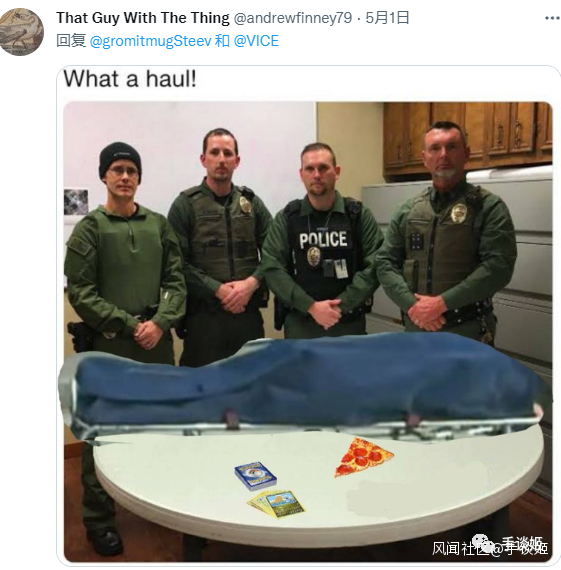The height and width of the screenshot is (570, 561).
Task: Open the attached police photo
Action: (x=308, y=332)
